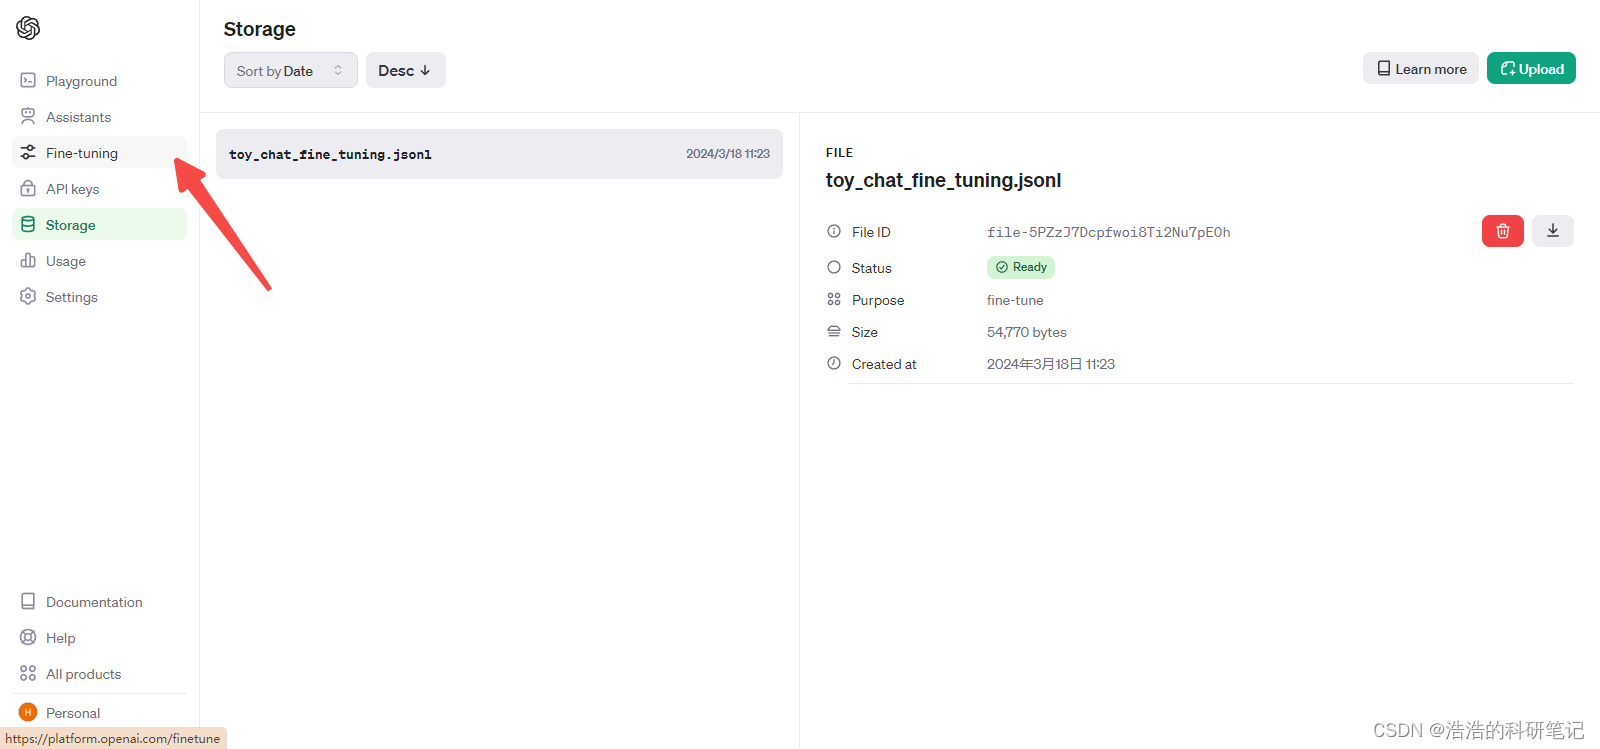Open the Usage page
Image resolution: width=1600 pixels, height=749 pixels.
tap(99, 261)
